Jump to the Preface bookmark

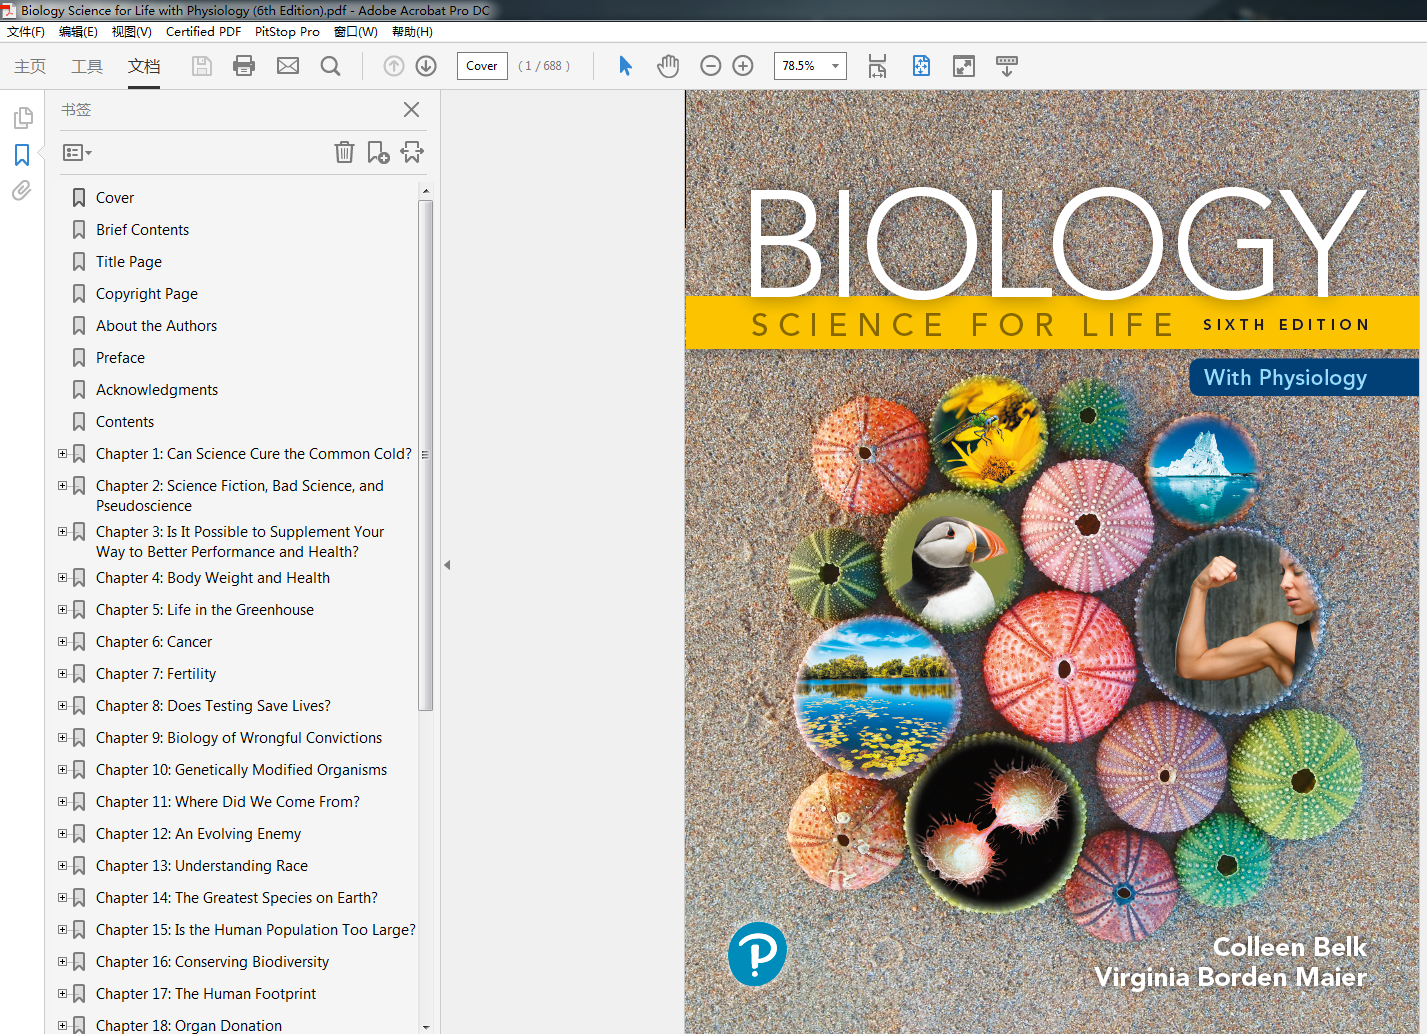tap(120, 358)
